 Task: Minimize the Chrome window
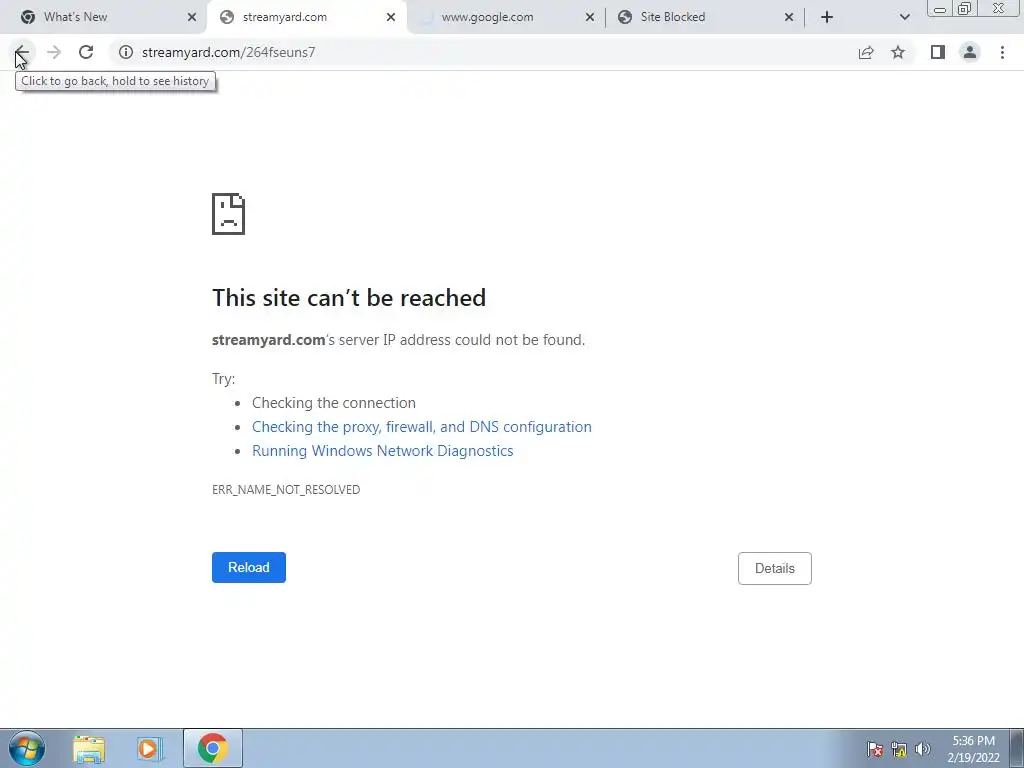pos(940,8)
